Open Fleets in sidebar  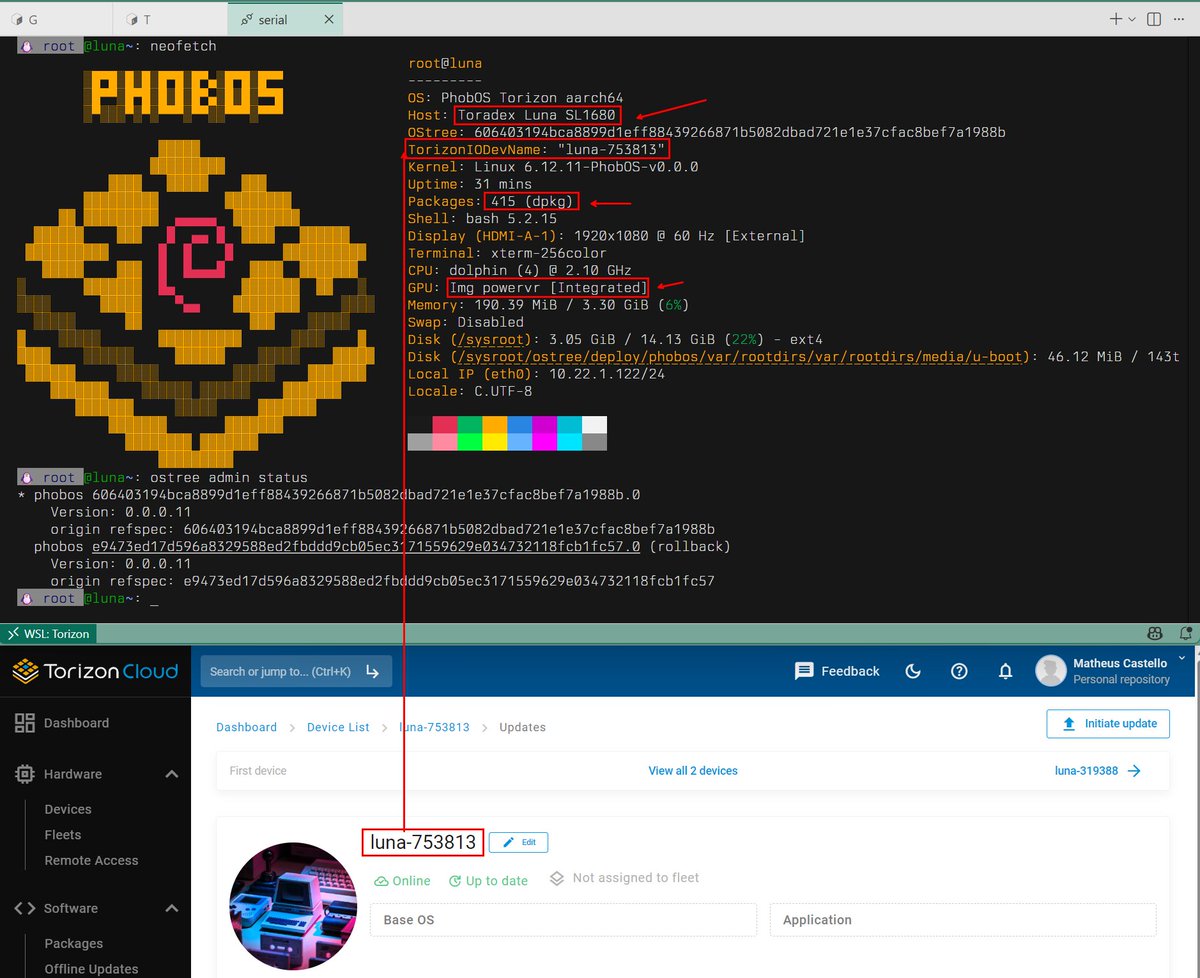pos(63,835)
